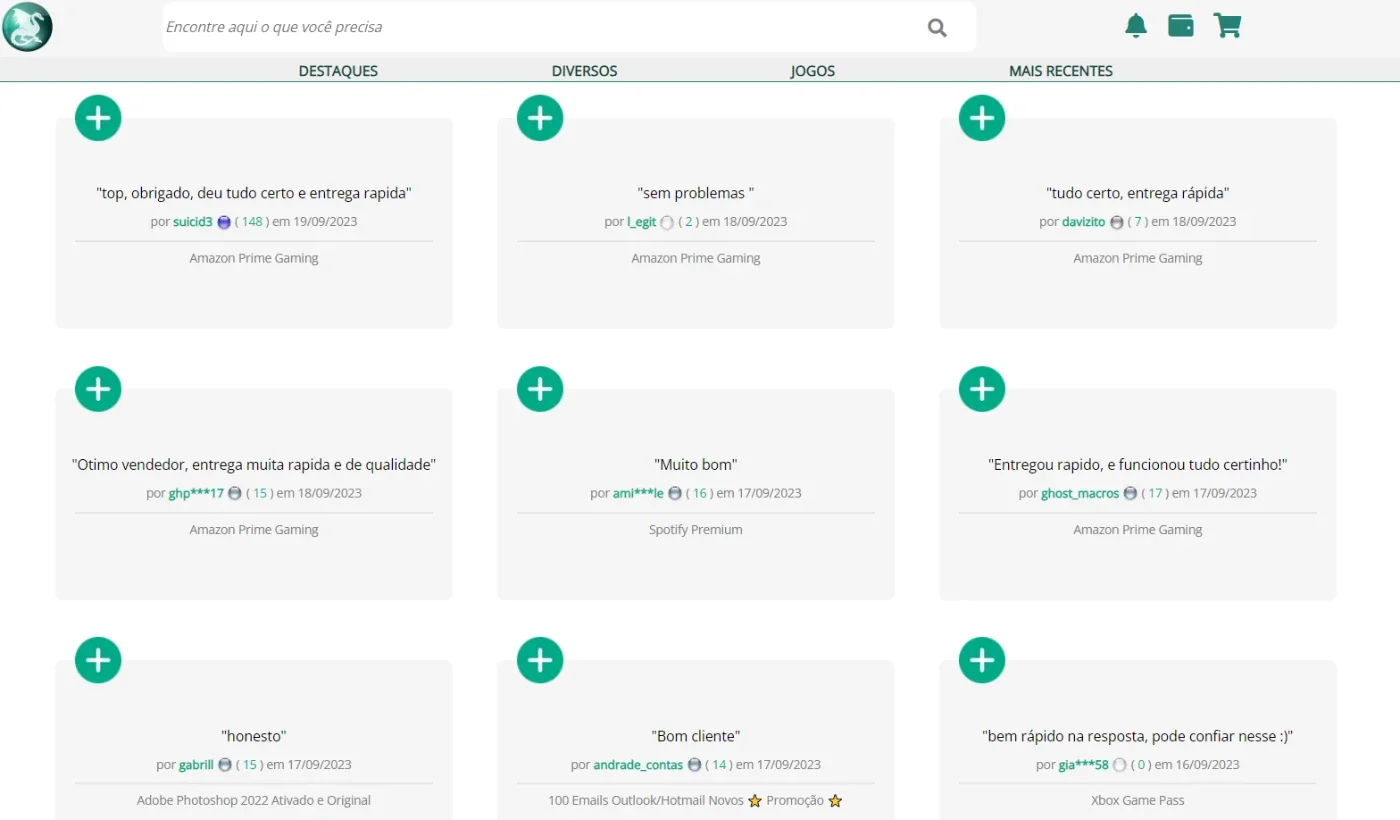
Task: Open Amazon Prime Gaming under davizito's review
Action: (1138, 258)
